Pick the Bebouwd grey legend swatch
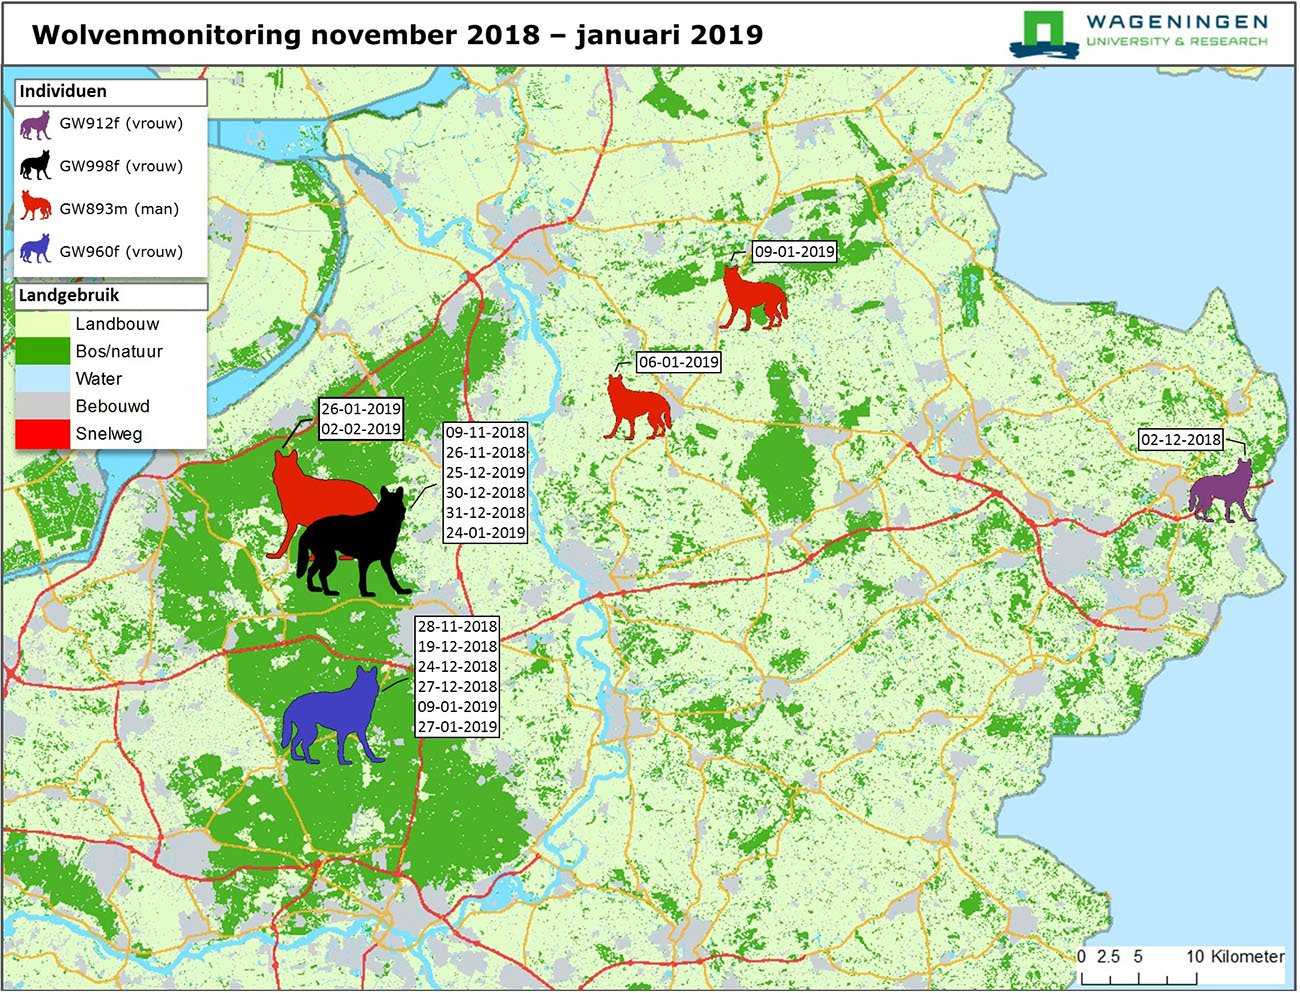1300x993 pixels. point(42,406)
